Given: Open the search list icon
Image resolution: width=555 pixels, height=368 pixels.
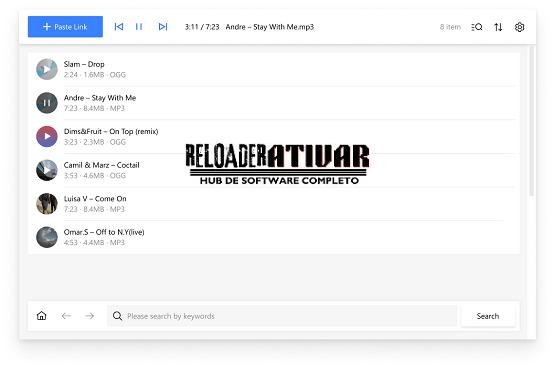Looking at the screenshot, I should [x=477, y=27].
